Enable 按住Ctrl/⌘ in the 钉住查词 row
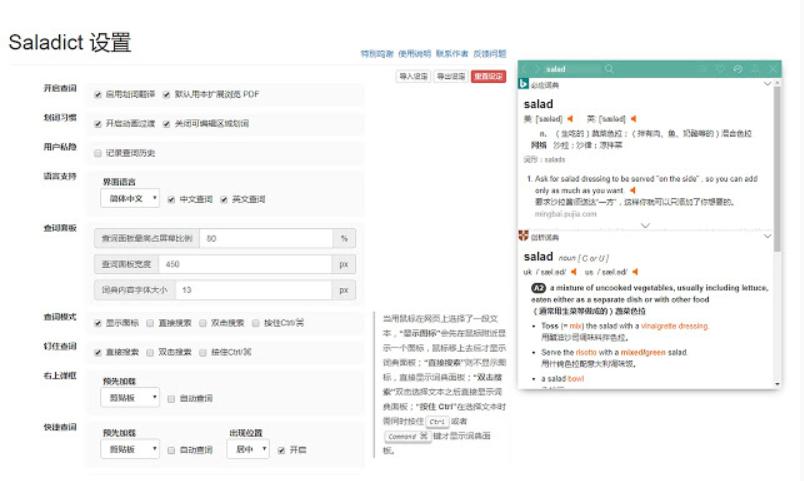The image size is (804, 481). [x=203, y=353]
